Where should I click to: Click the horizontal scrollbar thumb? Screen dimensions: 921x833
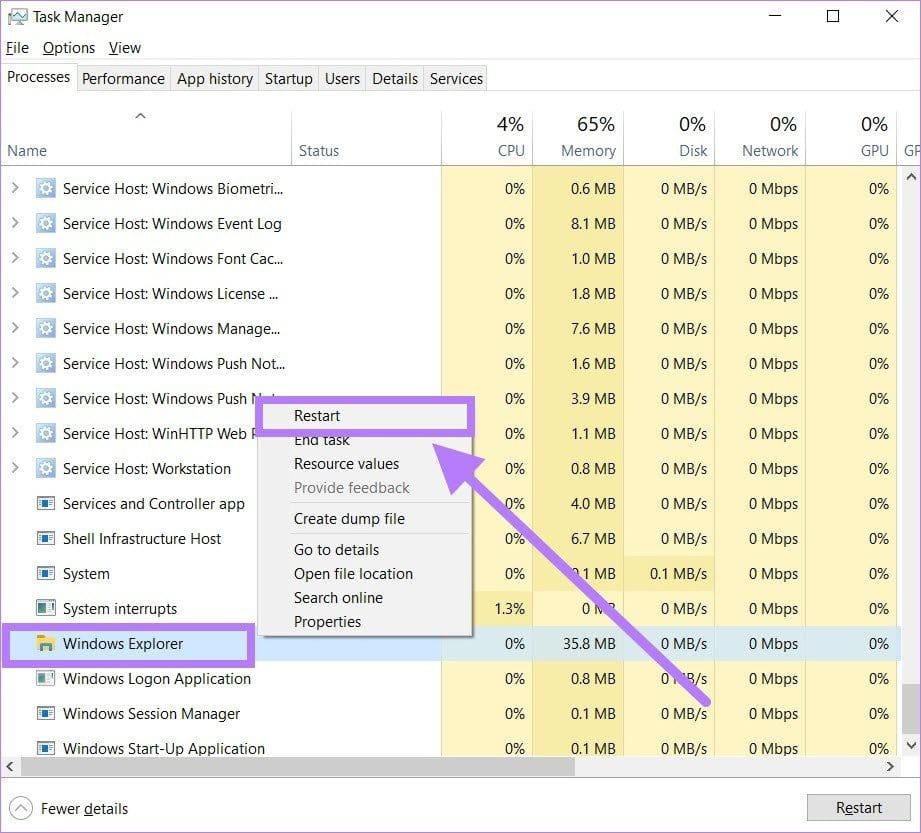[297, 766]
